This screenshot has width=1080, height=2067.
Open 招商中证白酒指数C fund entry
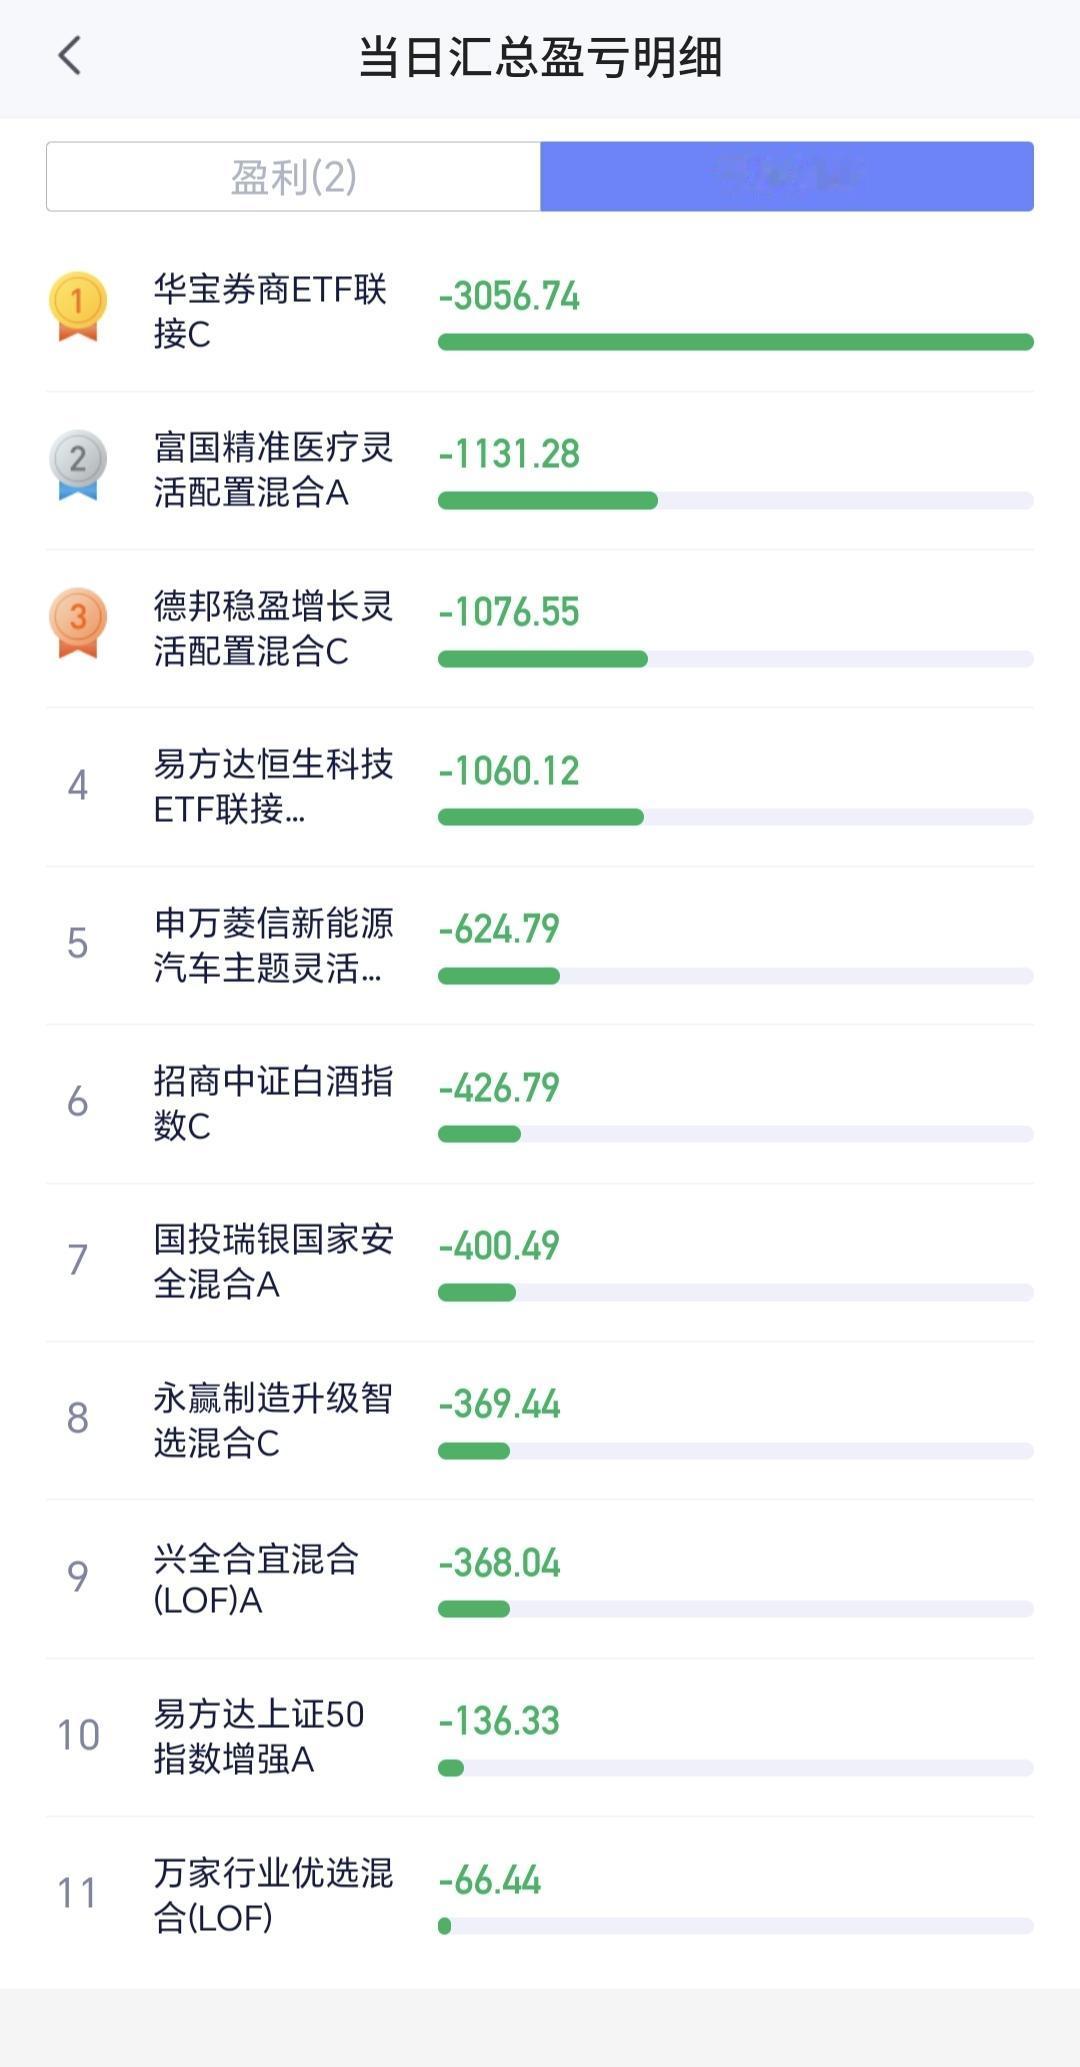[x=540, y=1104]
